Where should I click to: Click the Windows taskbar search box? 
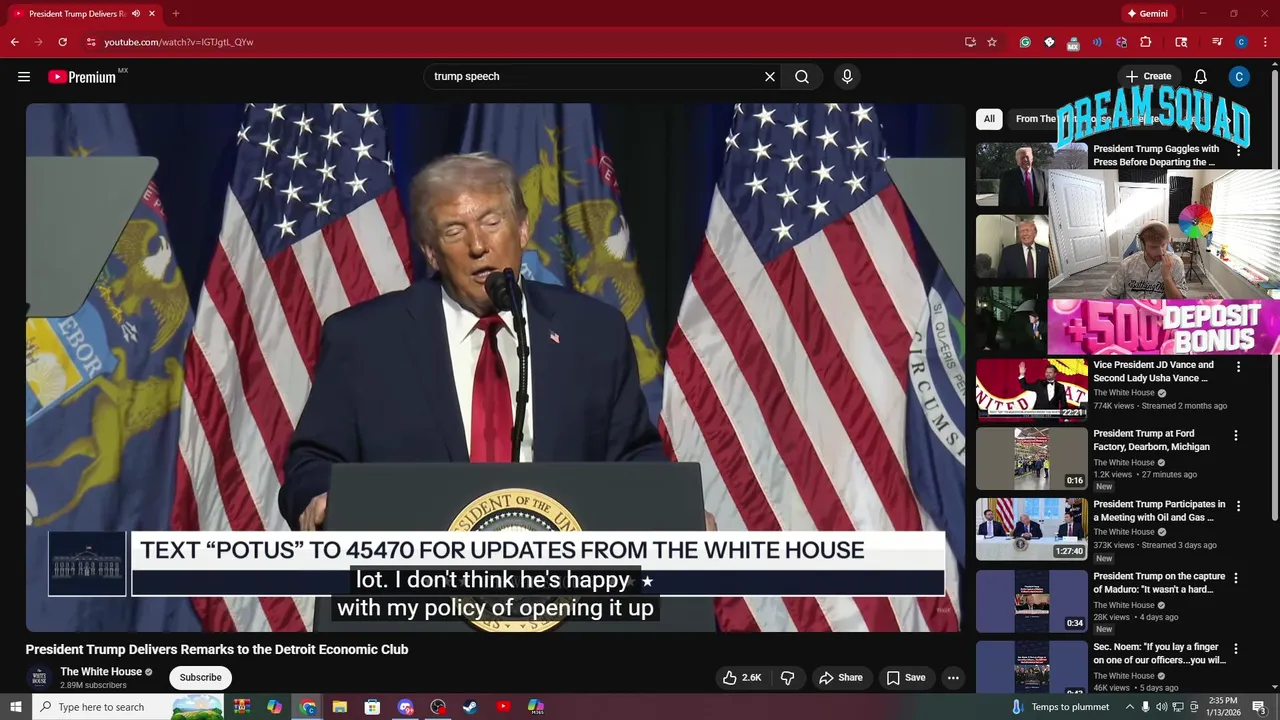pos(128,707)
